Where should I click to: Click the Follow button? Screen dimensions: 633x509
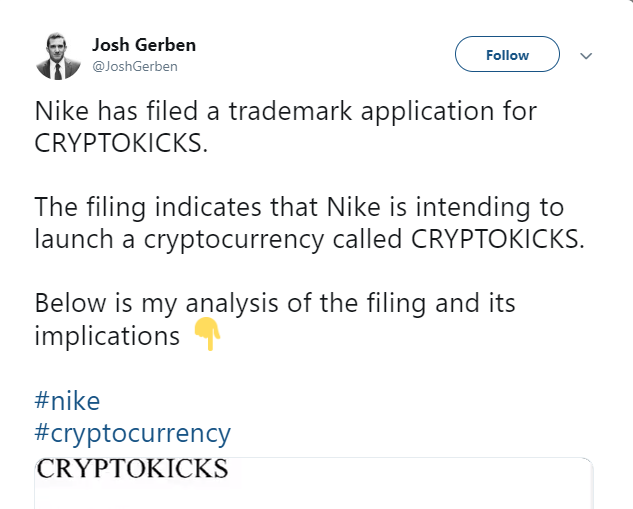click(507, 54)
